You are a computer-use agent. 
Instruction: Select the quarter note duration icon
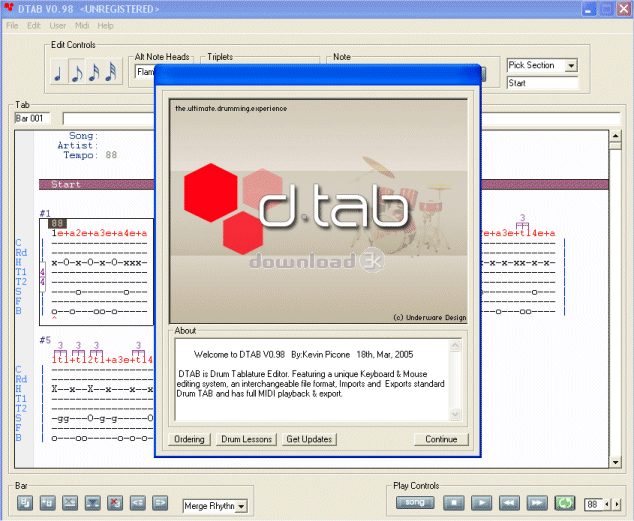(x=59, y=73)
